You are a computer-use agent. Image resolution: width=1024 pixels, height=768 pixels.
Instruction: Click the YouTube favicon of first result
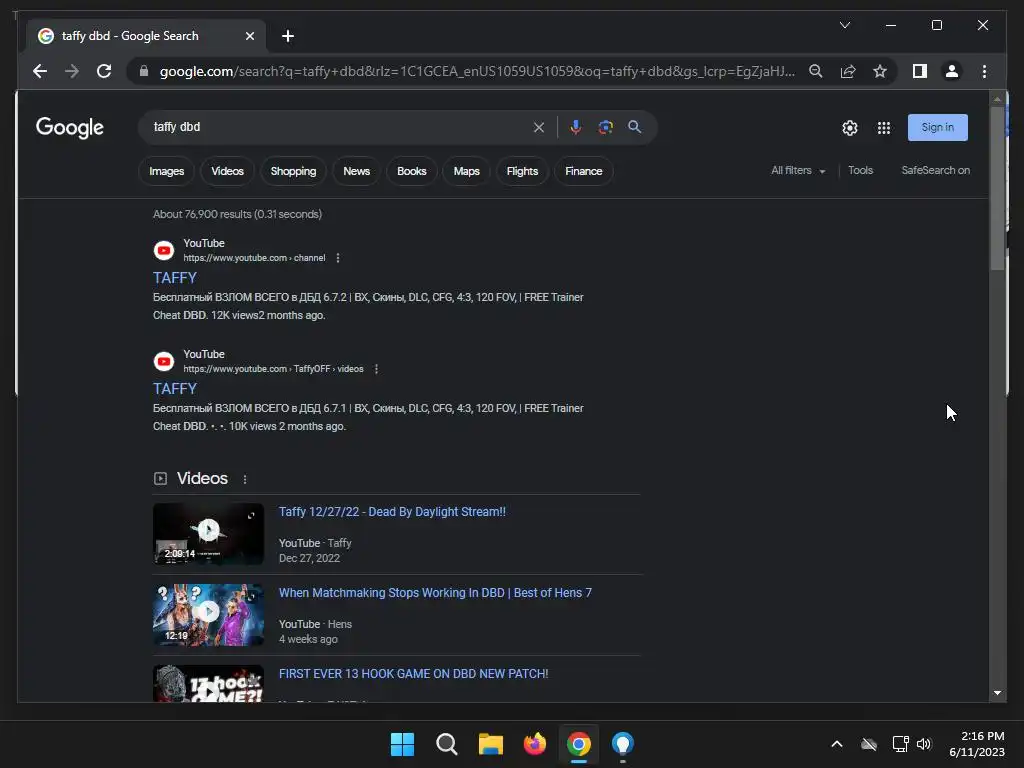pos(164,250)
